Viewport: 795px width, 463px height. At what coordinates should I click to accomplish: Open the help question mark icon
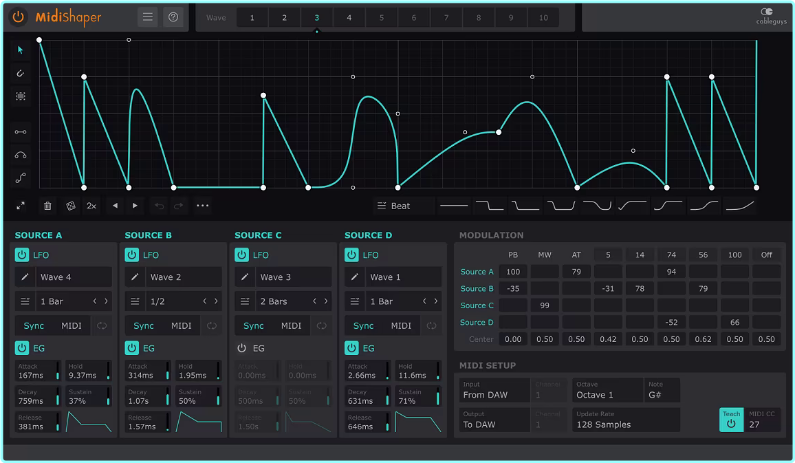coord(173,17)
